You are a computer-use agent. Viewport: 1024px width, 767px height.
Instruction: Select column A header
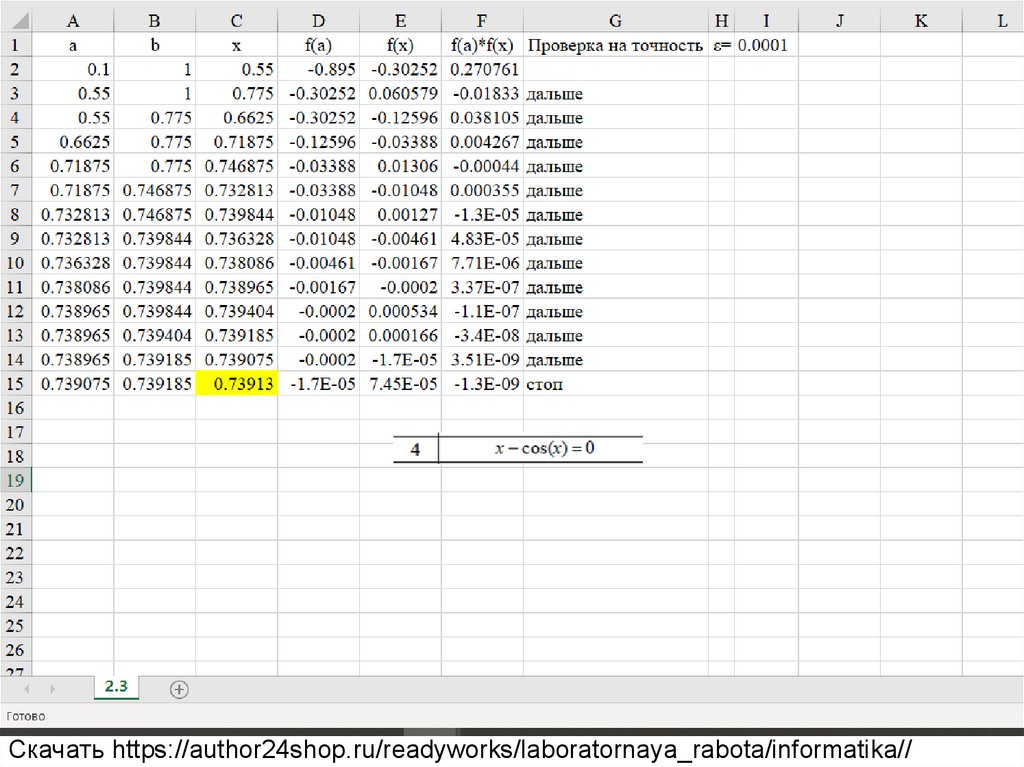tap(73, 20)
